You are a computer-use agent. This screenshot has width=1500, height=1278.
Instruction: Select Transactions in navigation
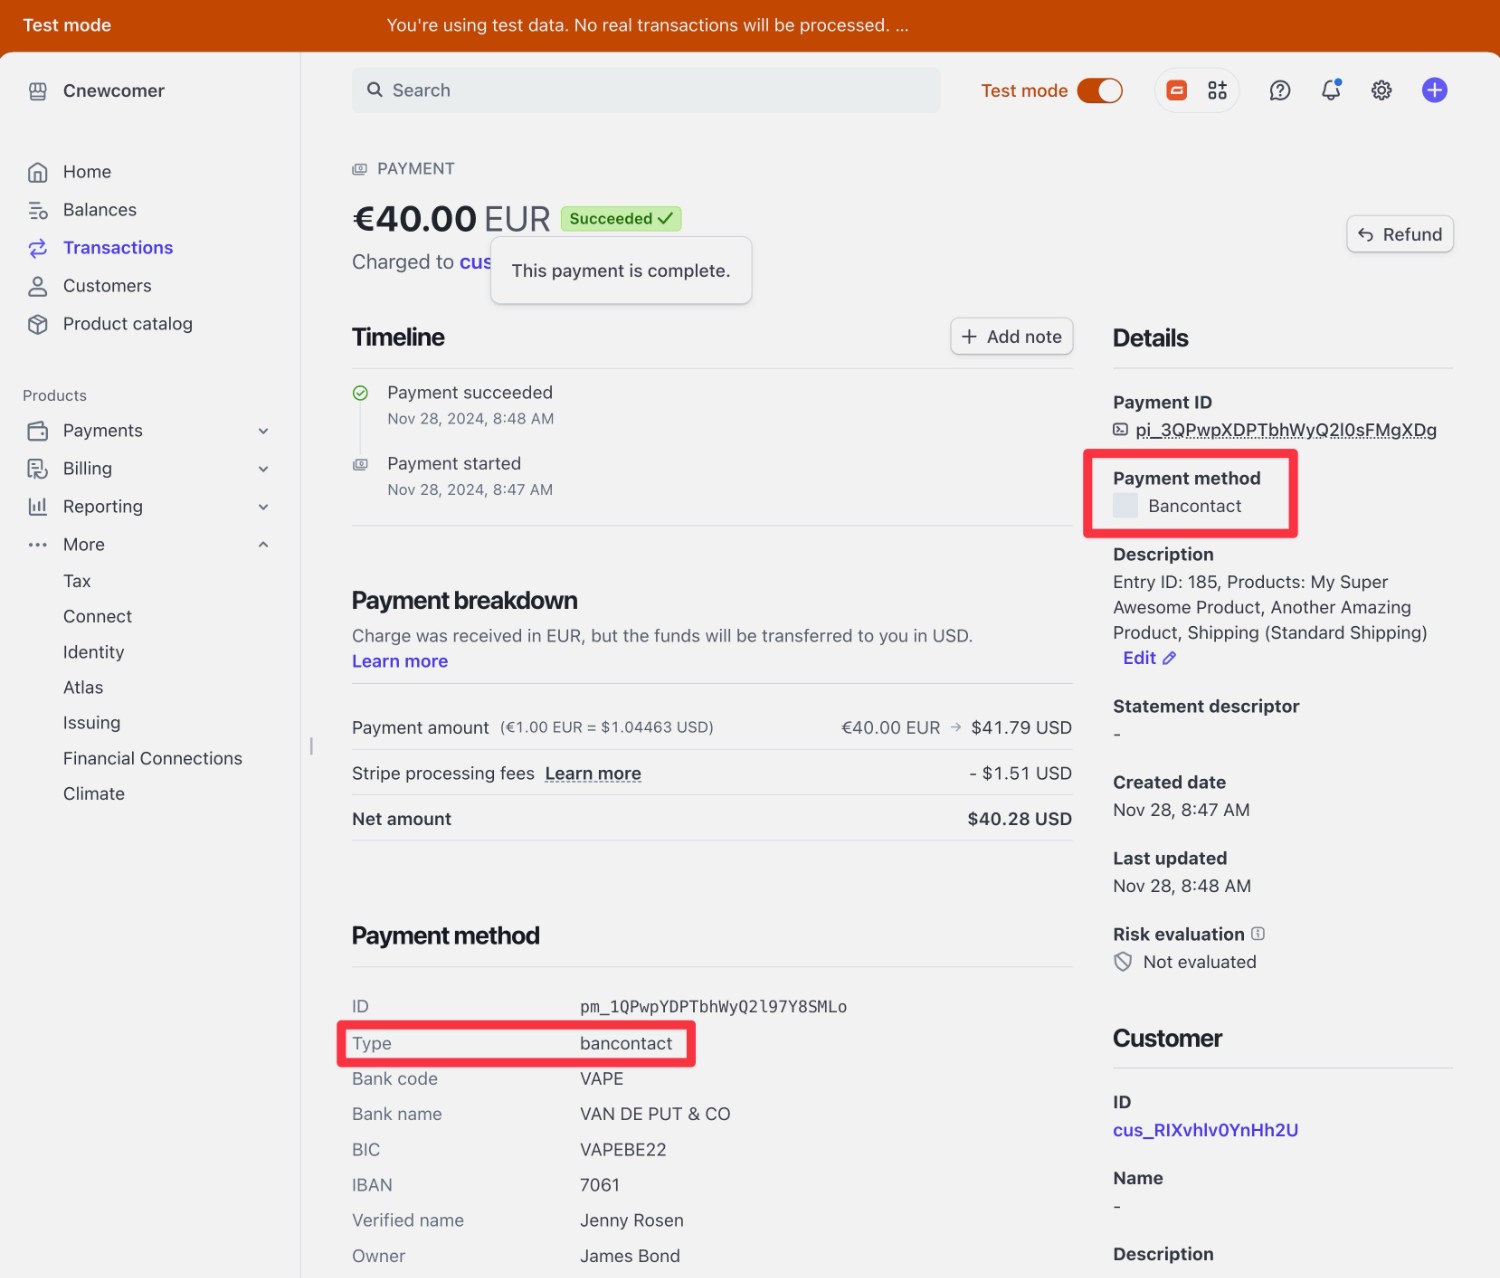[x=118, y=248]
